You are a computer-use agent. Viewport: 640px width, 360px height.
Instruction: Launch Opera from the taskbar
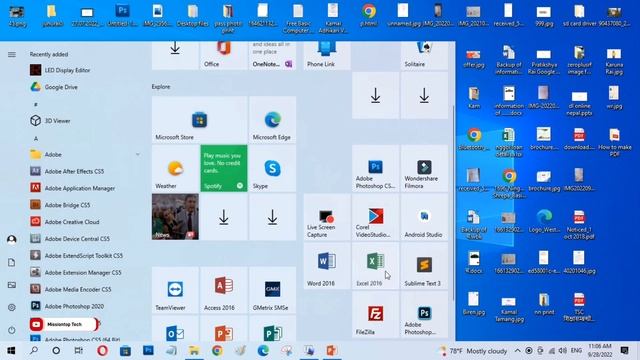click(102, 351)
